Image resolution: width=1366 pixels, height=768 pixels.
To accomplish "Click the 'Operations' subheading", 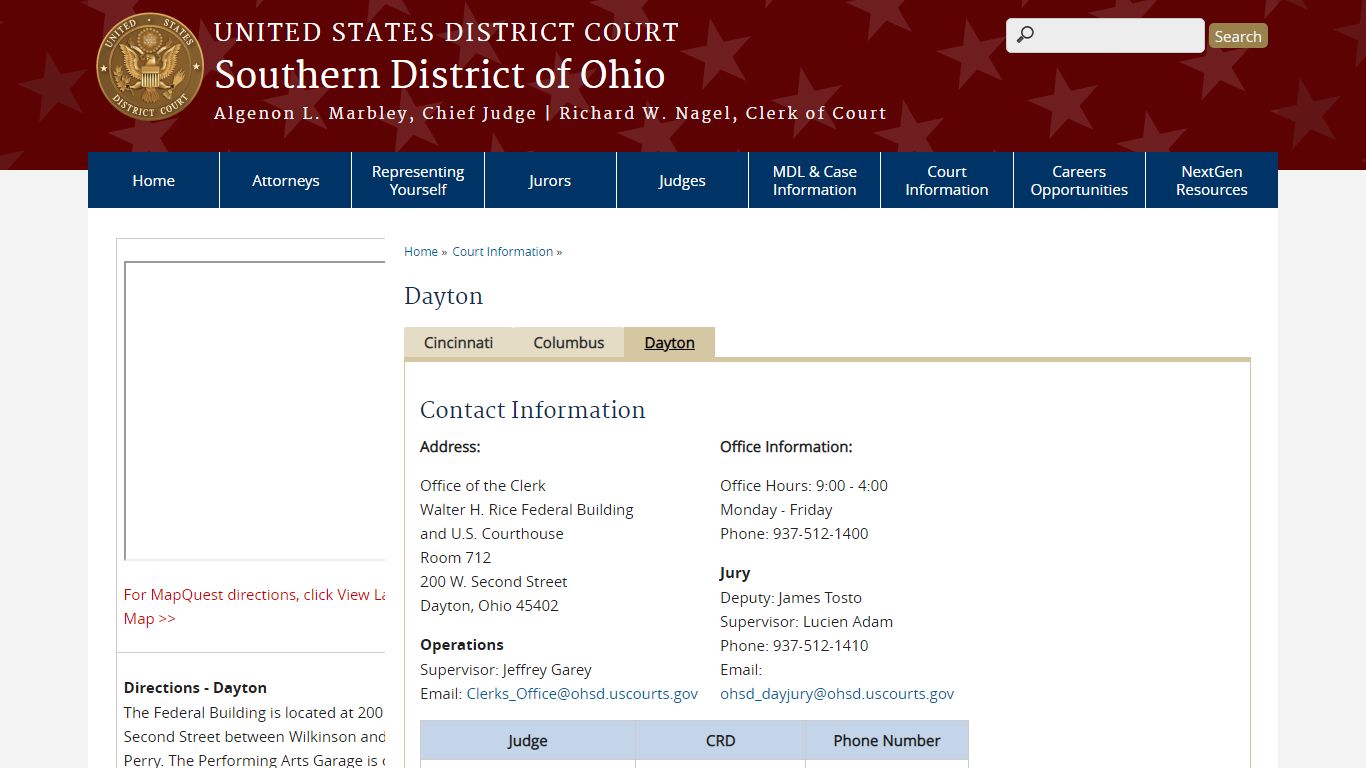I will [x=462, y=644].
